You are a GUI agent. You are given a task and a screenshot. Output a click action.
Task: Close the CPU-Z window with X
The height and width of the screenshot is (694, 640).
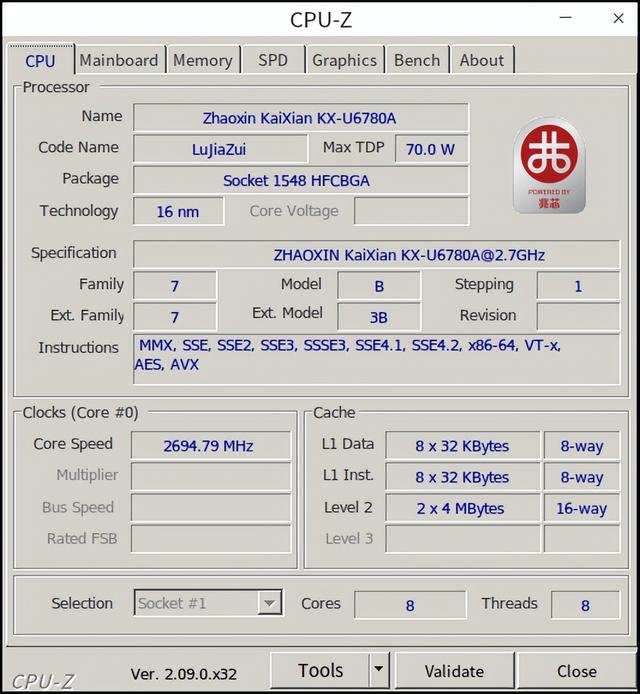point(618,18)
